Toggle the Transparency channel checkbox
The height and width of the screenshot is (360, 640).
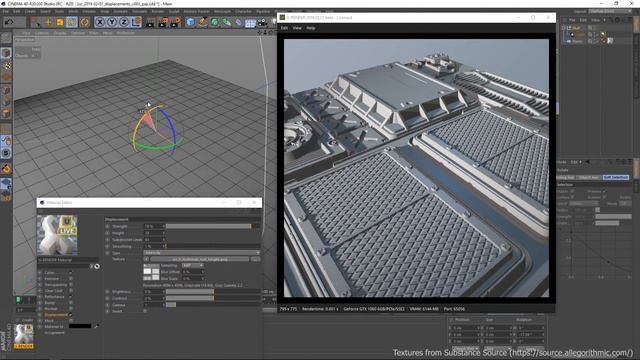[71, 285]
